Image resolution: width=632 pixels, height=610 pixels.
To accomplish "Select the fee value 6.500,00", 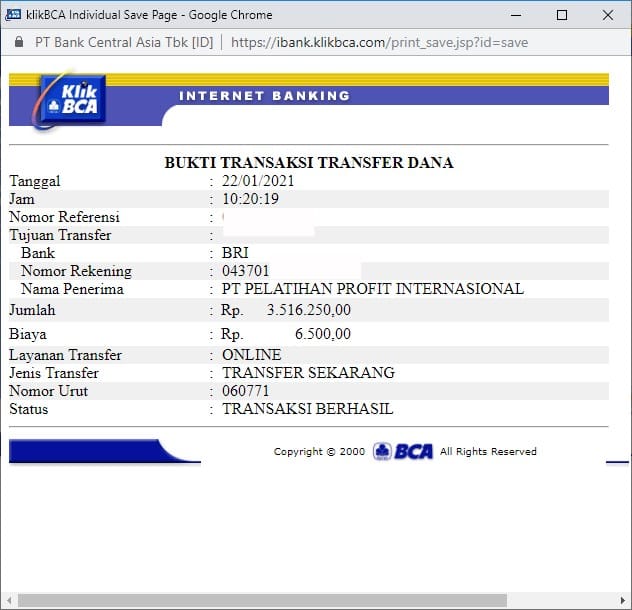I will click(322, 334).
